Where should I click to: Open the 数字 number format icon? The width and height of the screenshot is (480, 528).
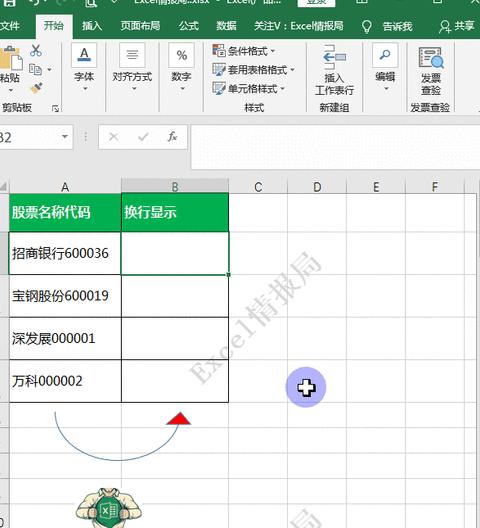(182, 55)
